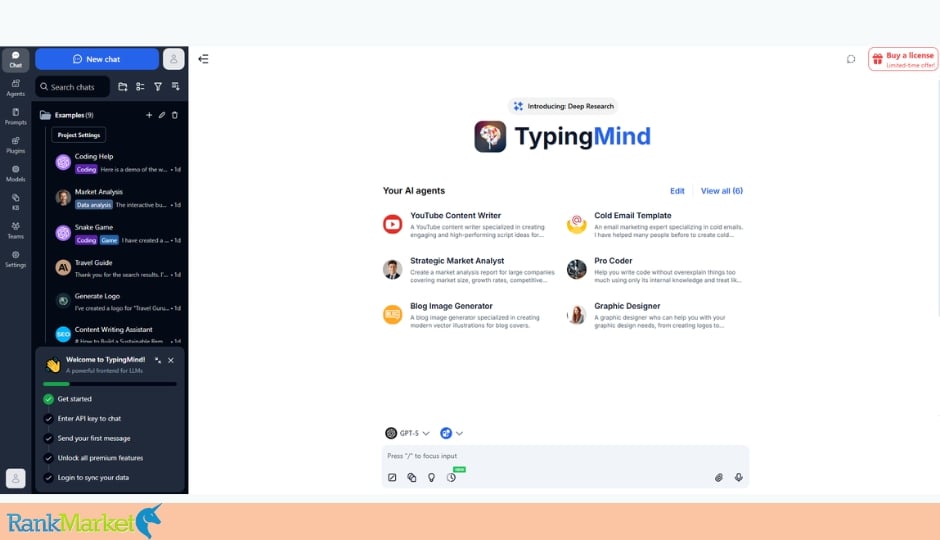Viewport: 940px width, 540px height.
Task: Start a New chat
Action: (97, 59)
